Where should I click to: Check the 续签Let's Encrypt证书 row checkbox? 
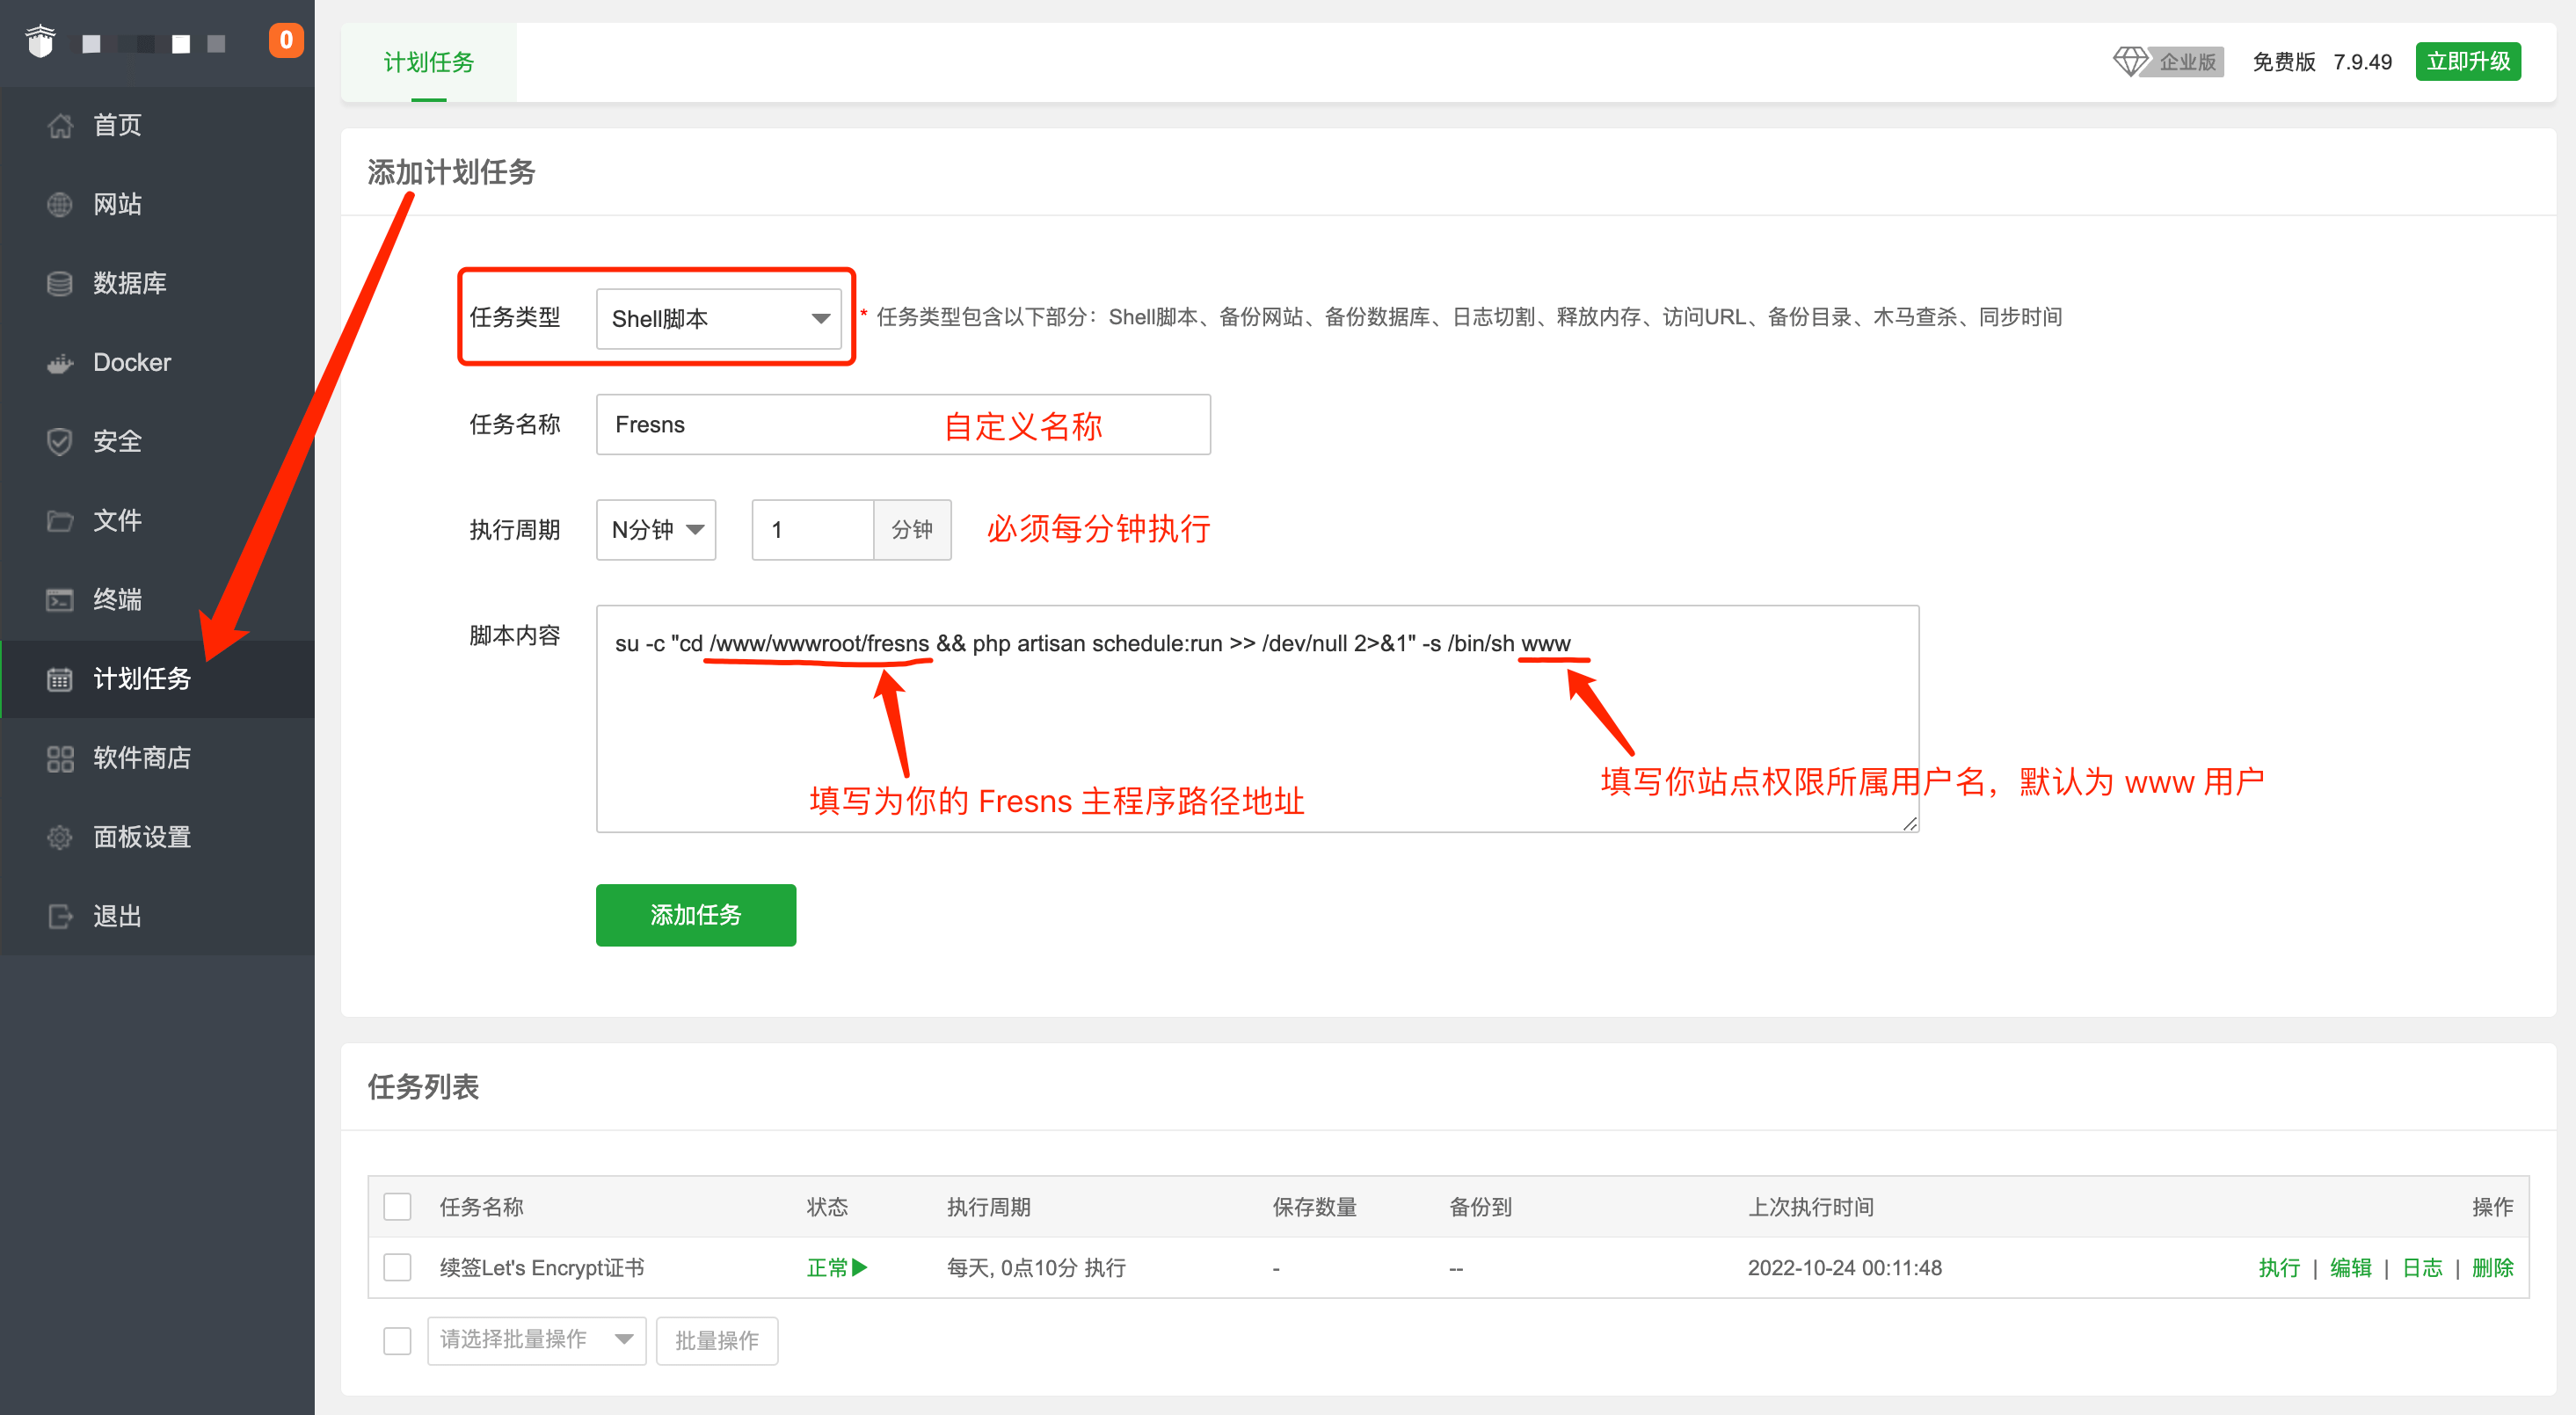coord(398,1267)
